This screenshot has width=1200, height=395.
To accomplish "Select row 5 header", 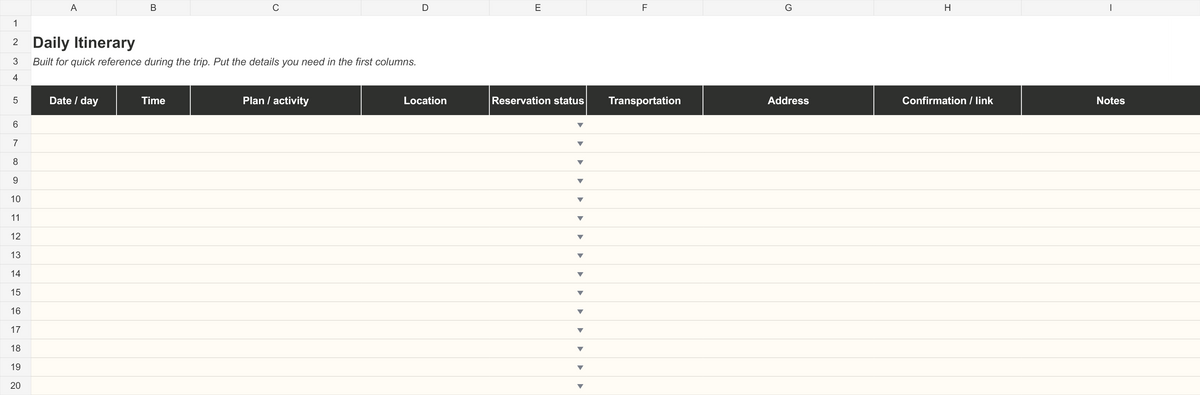I will tap(15, 101).
